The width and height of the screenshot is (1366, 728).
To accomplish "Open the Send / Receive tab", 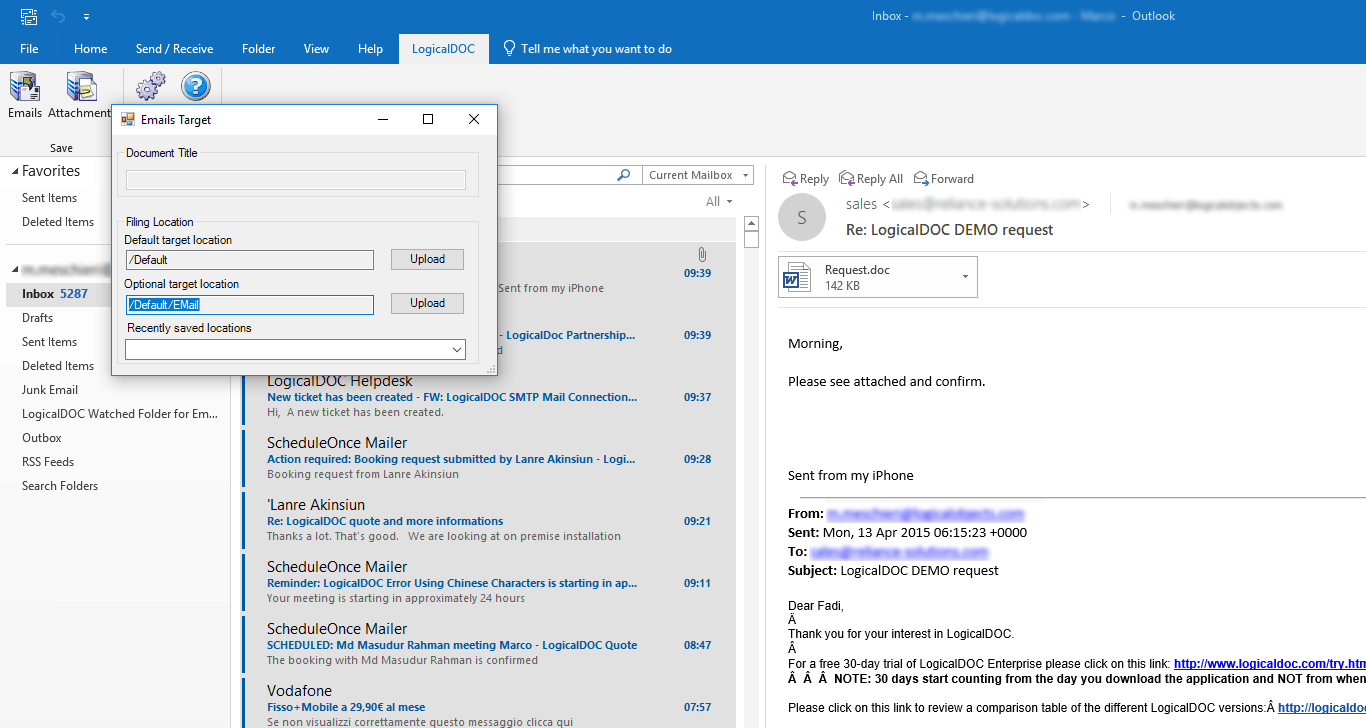I will (x=174, y=49).
